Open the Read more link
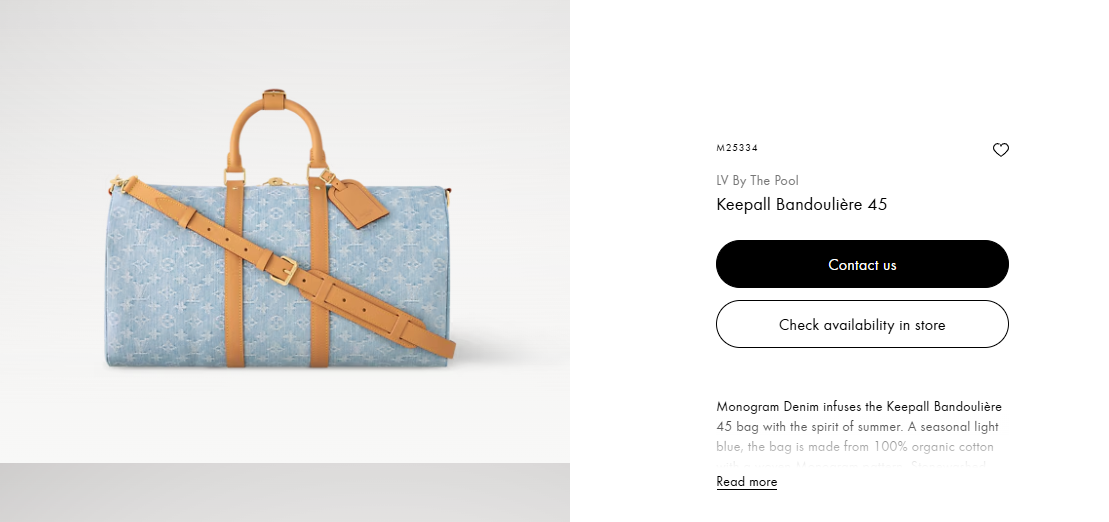This screenshot has width=1109, height=522. [x=746, y=482]
